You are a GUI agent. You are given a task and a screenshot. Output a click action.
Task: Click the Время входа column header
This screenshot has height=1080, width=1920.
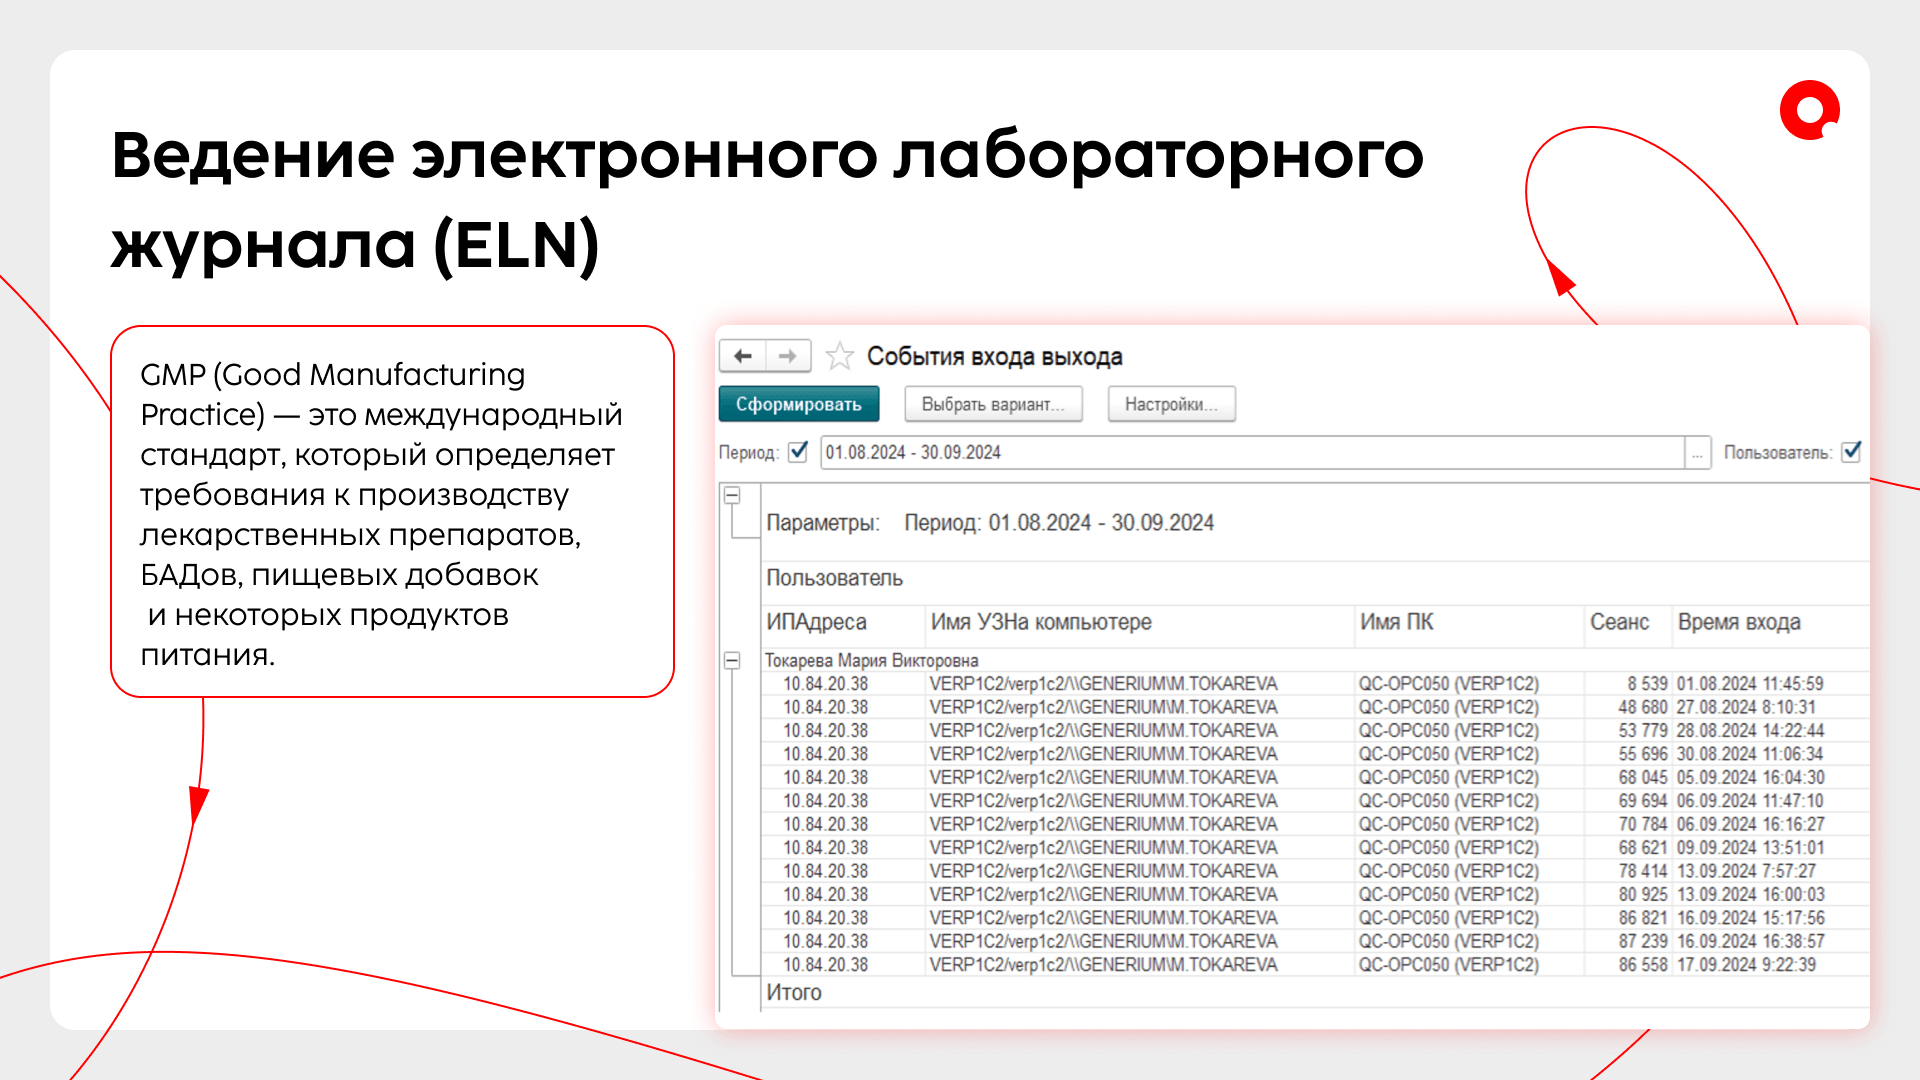[1739, 622]
